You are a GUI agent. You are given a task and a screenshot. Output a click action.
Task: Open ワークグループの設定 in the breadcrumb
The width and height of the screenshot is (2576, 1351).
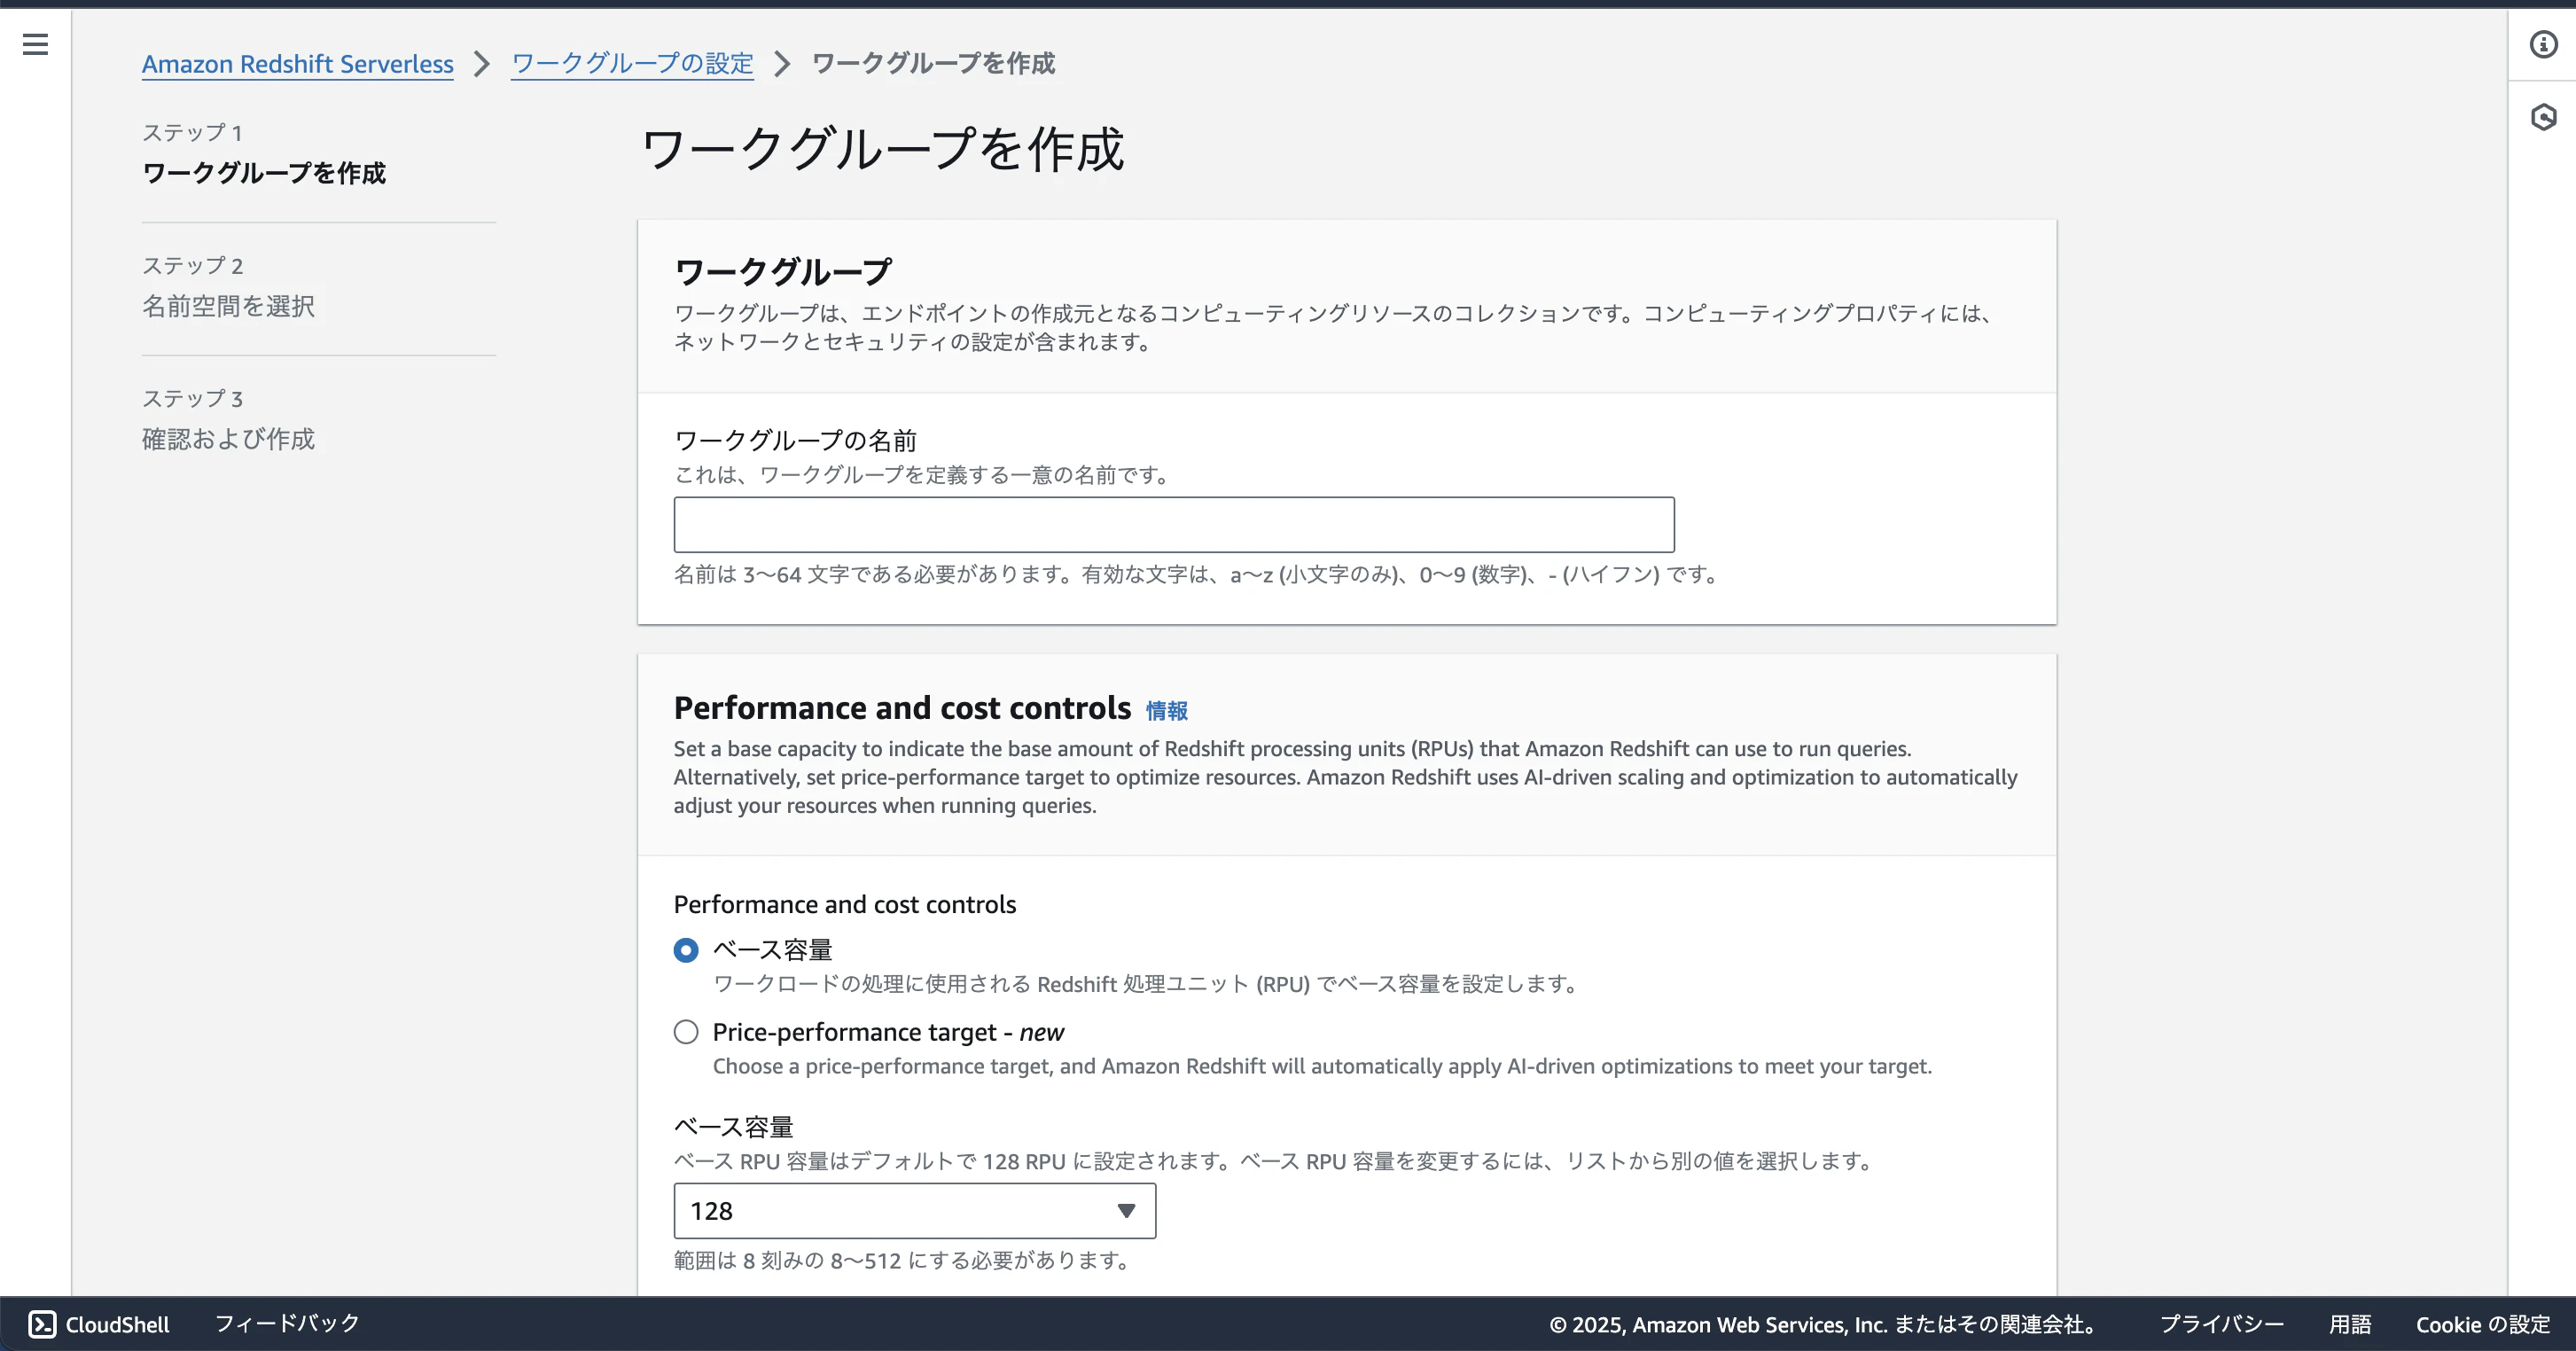[631, 63]
